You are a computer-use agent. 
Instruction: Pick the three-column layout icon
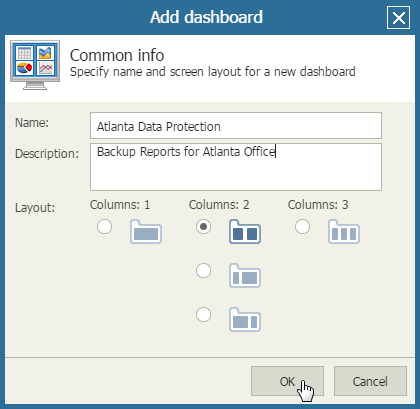(x=344, y=232)
